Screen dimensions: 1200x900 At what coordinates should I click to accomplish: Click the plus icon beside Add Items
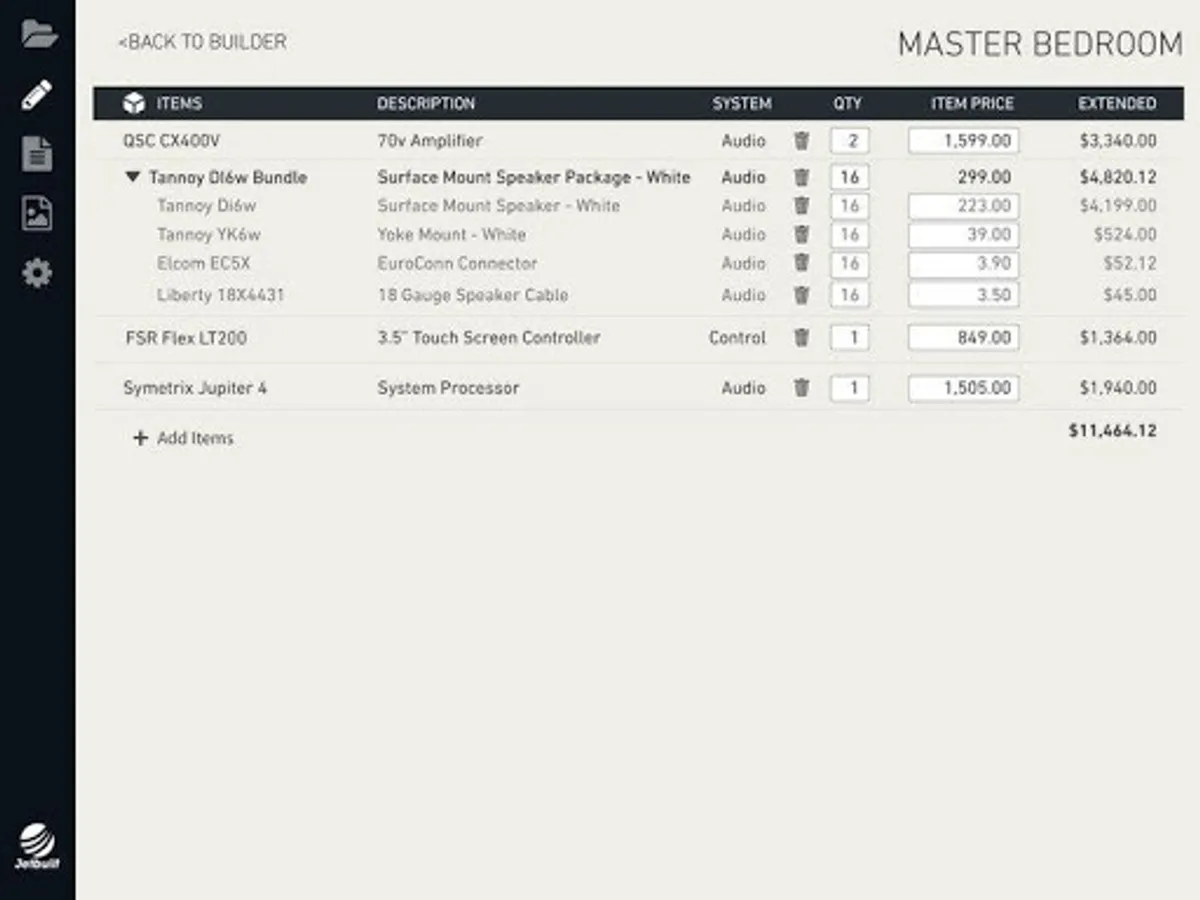(x=140, y=438)
